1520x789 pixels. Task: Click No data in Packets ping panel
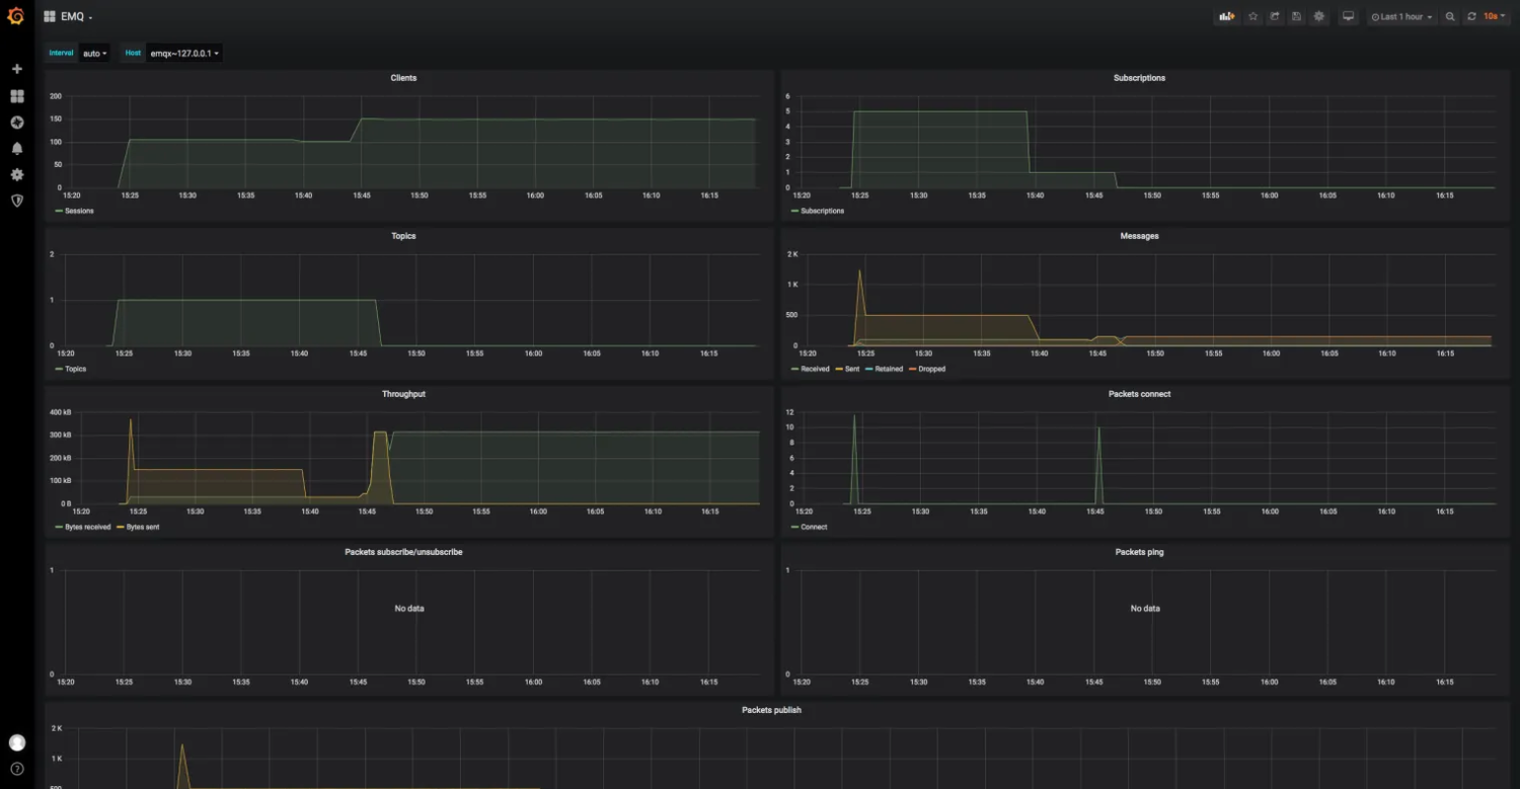pyautogui.click(x=1145, y=608)
